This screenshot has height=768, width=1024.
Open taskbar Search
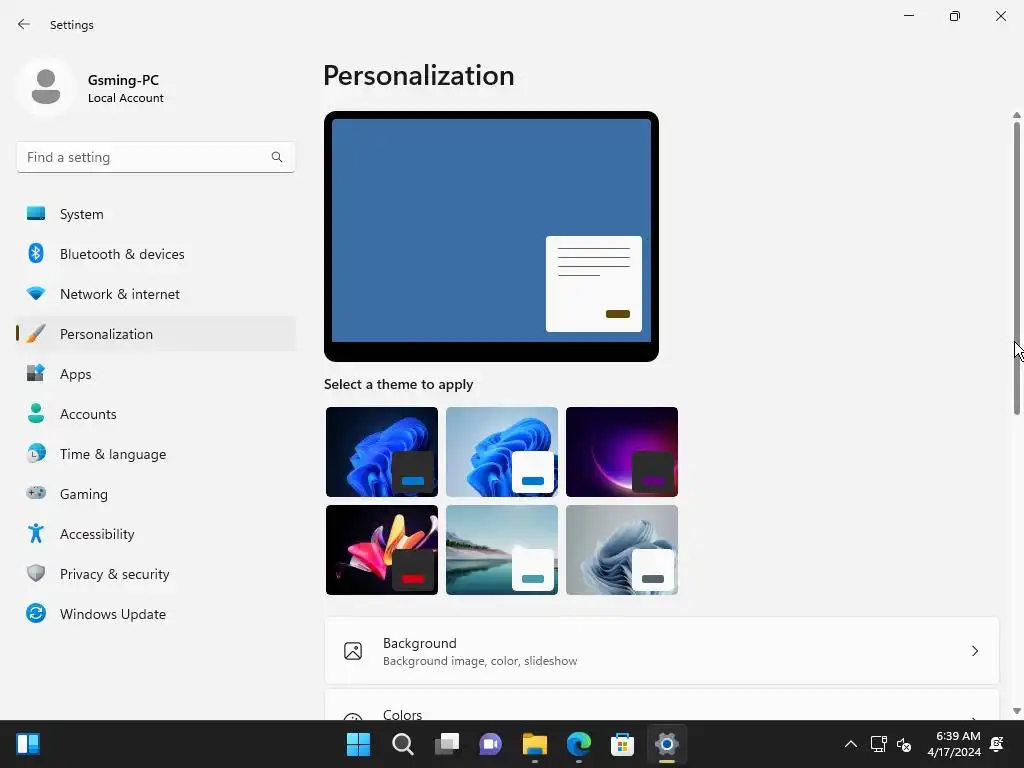coord(402,744)
